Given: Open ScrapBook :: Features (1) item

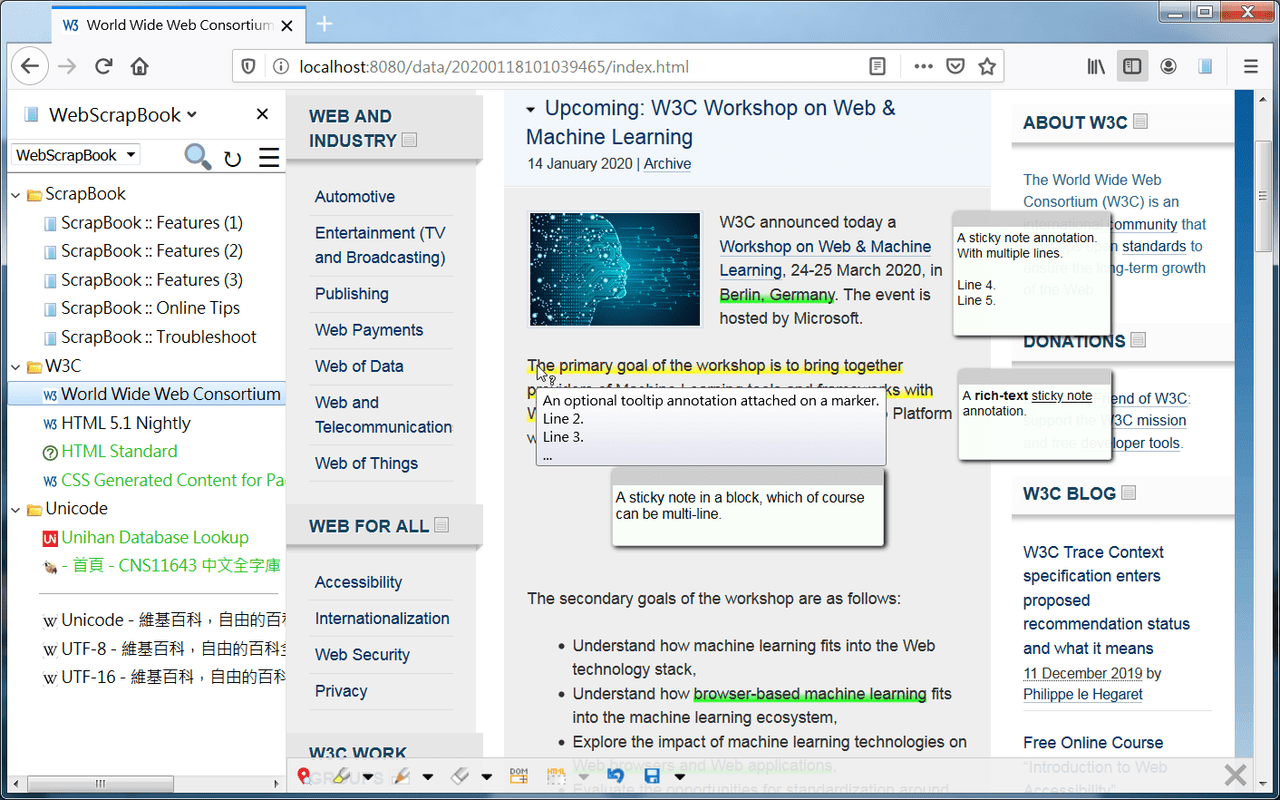Looking at the screenshot, I should tap(152, 223).
